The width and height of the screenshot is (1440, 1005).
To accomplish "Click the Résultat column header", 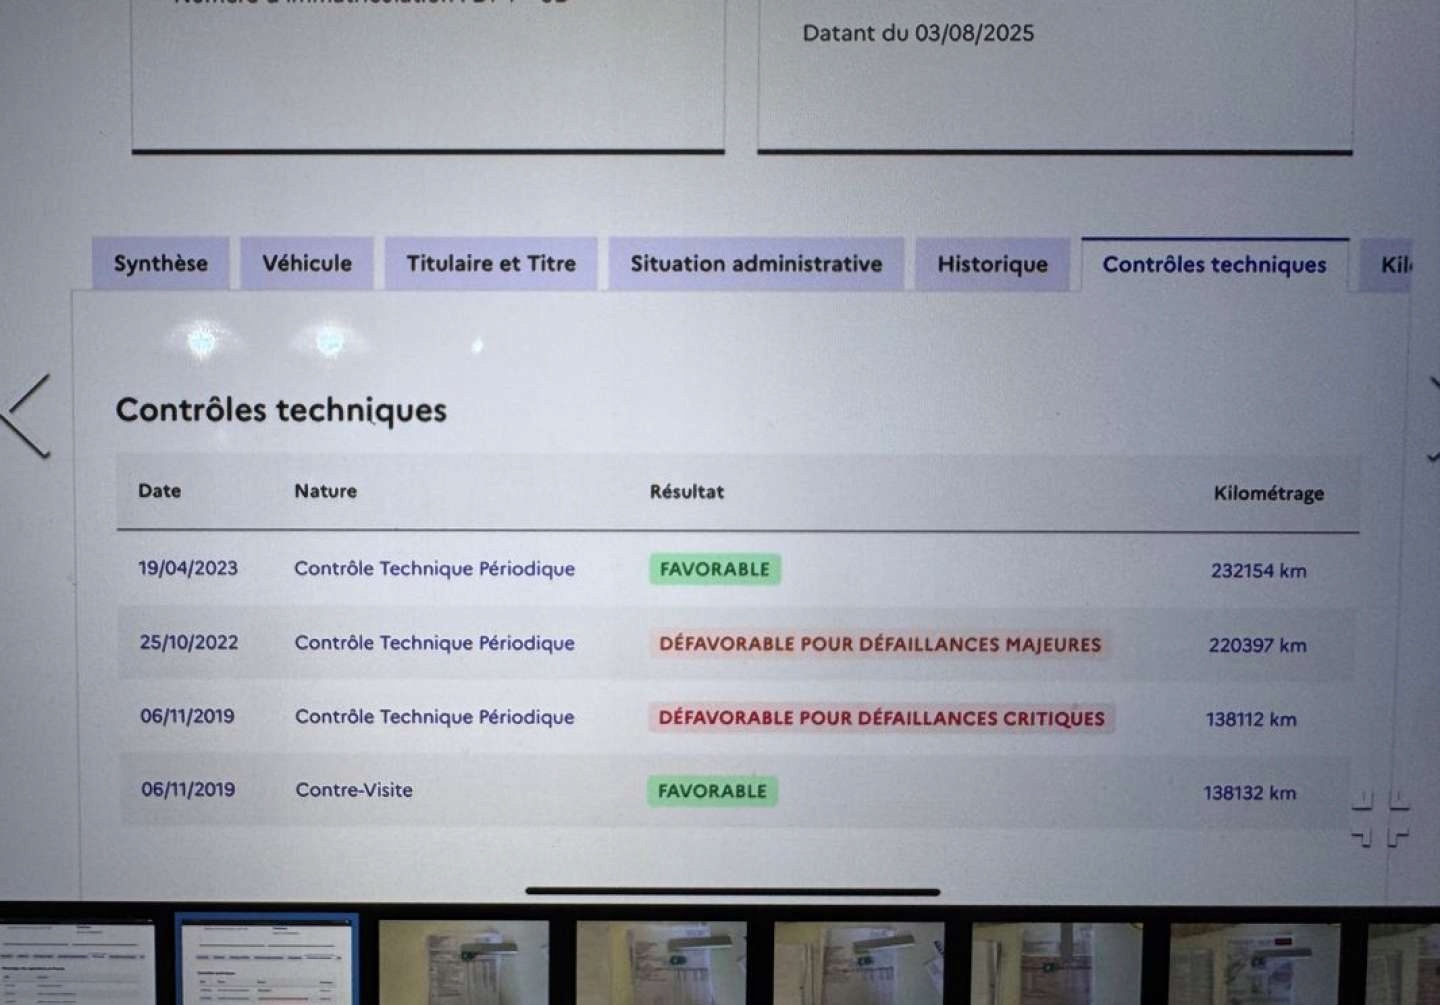I will pos(687,492).
